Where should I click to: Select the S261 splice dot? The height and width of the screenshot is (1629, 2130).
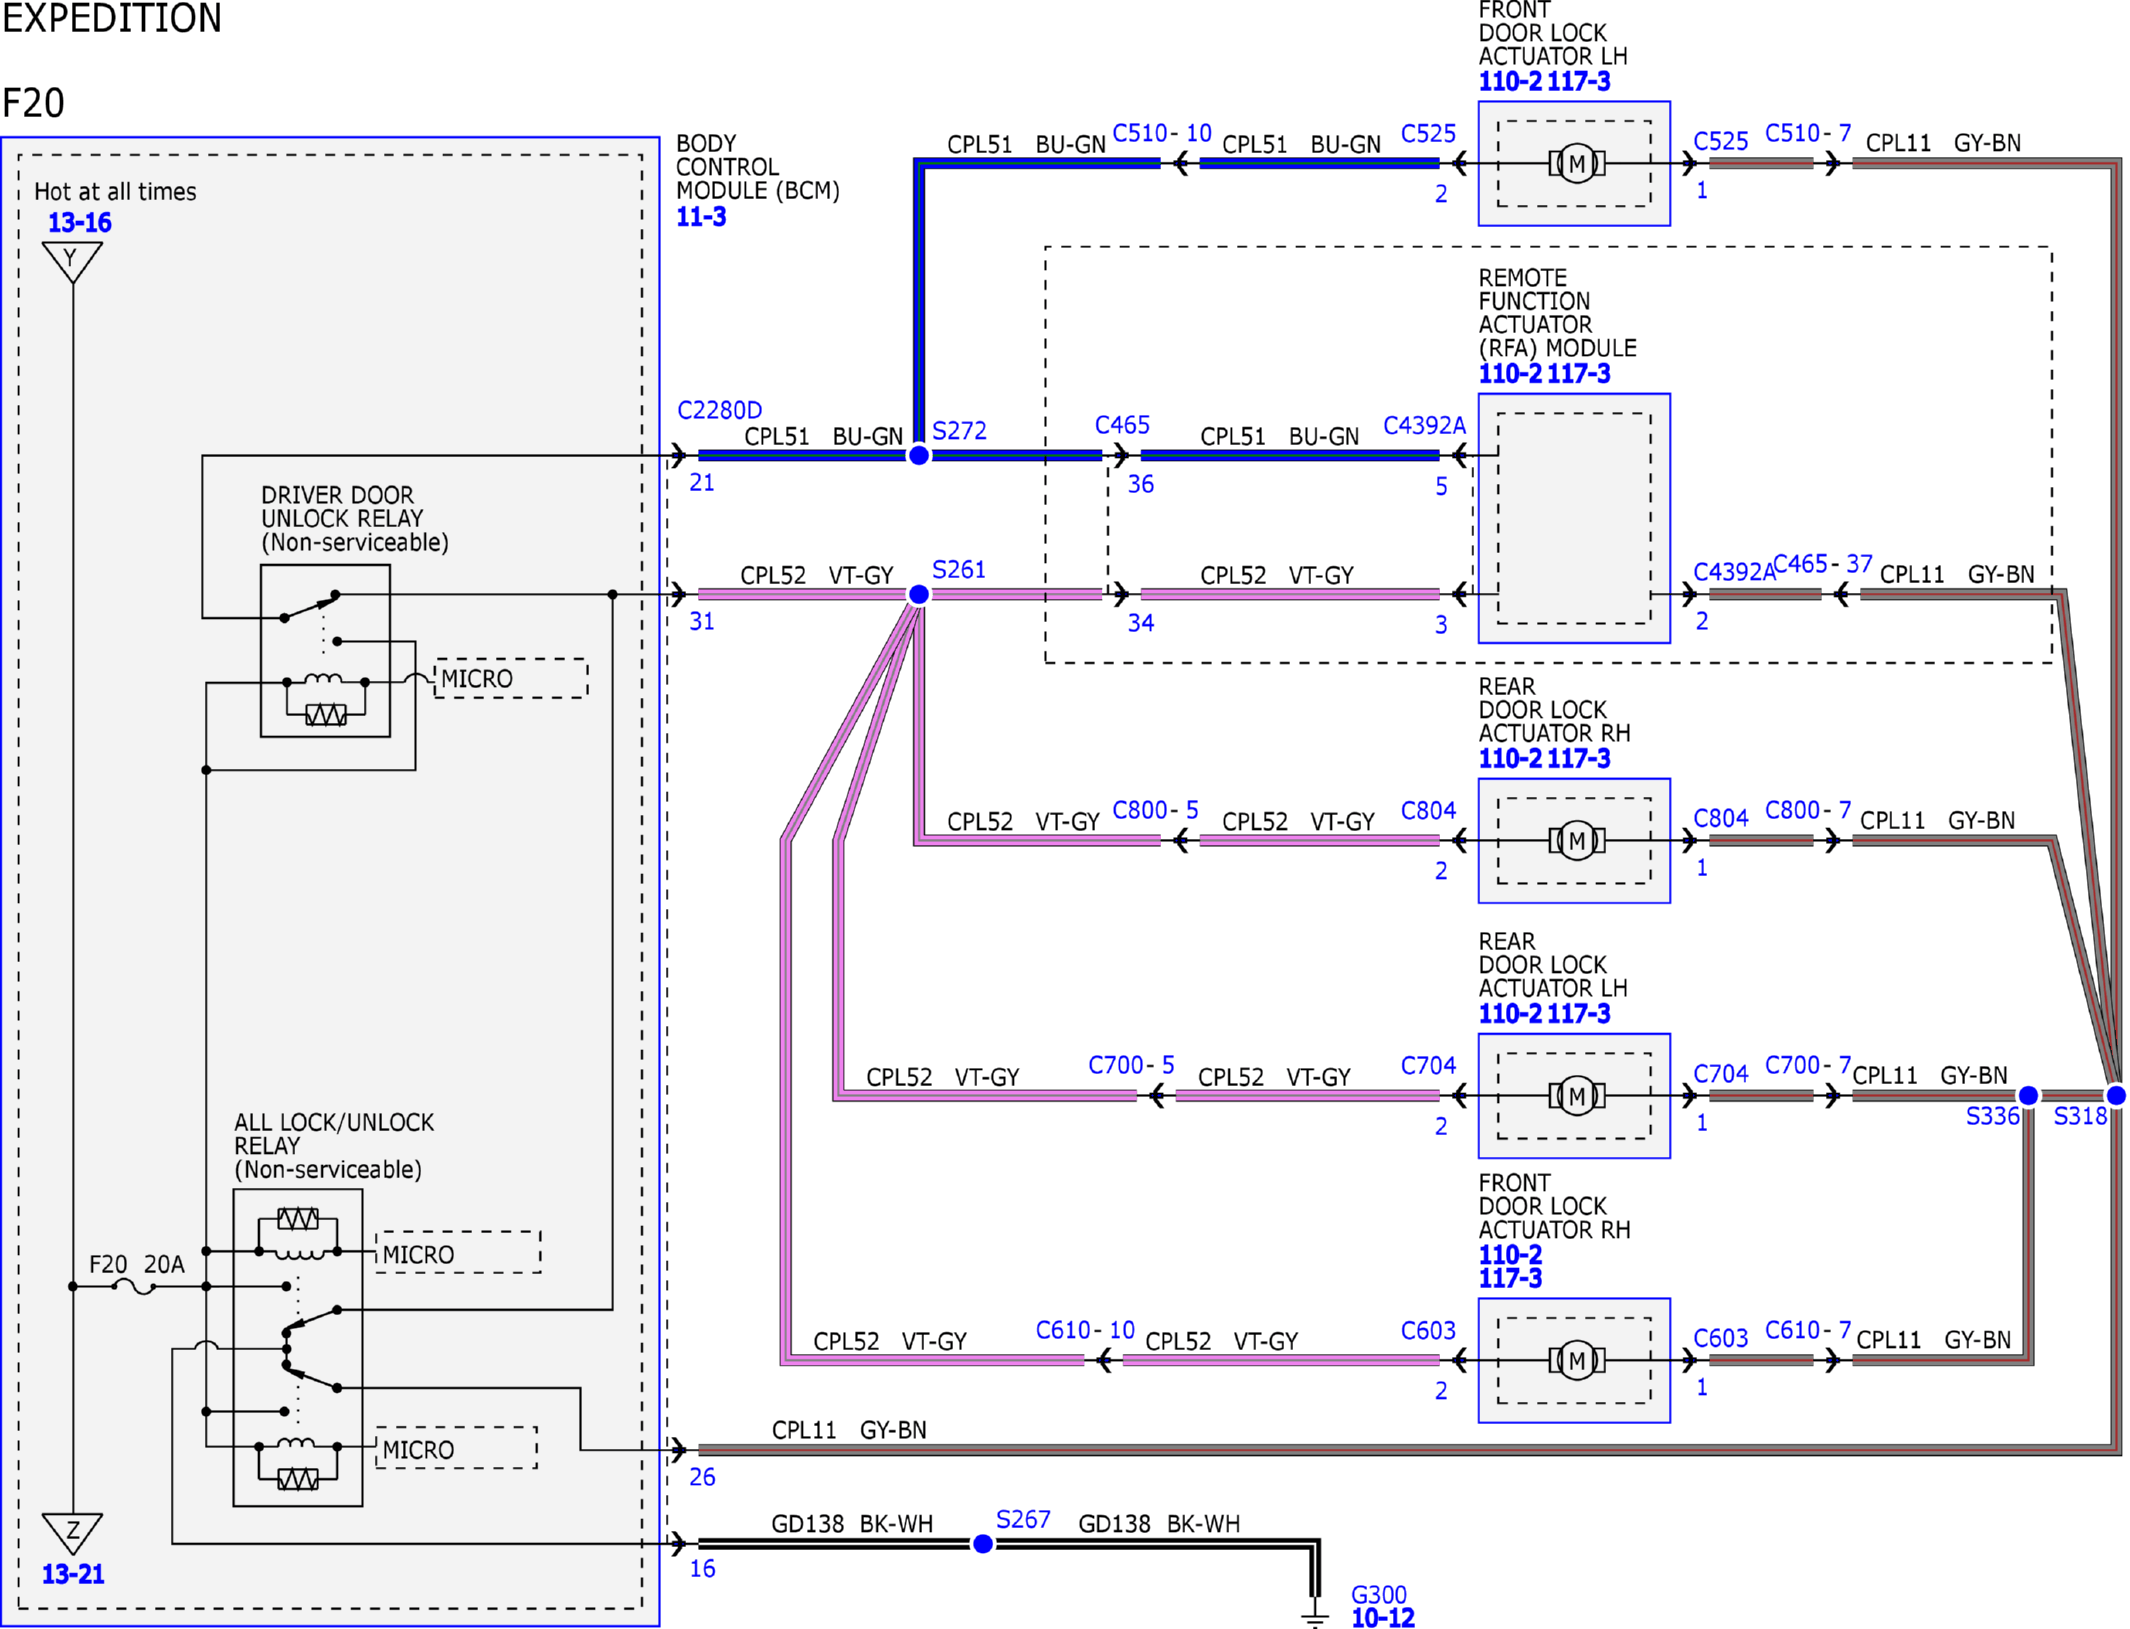coord(918,595)
